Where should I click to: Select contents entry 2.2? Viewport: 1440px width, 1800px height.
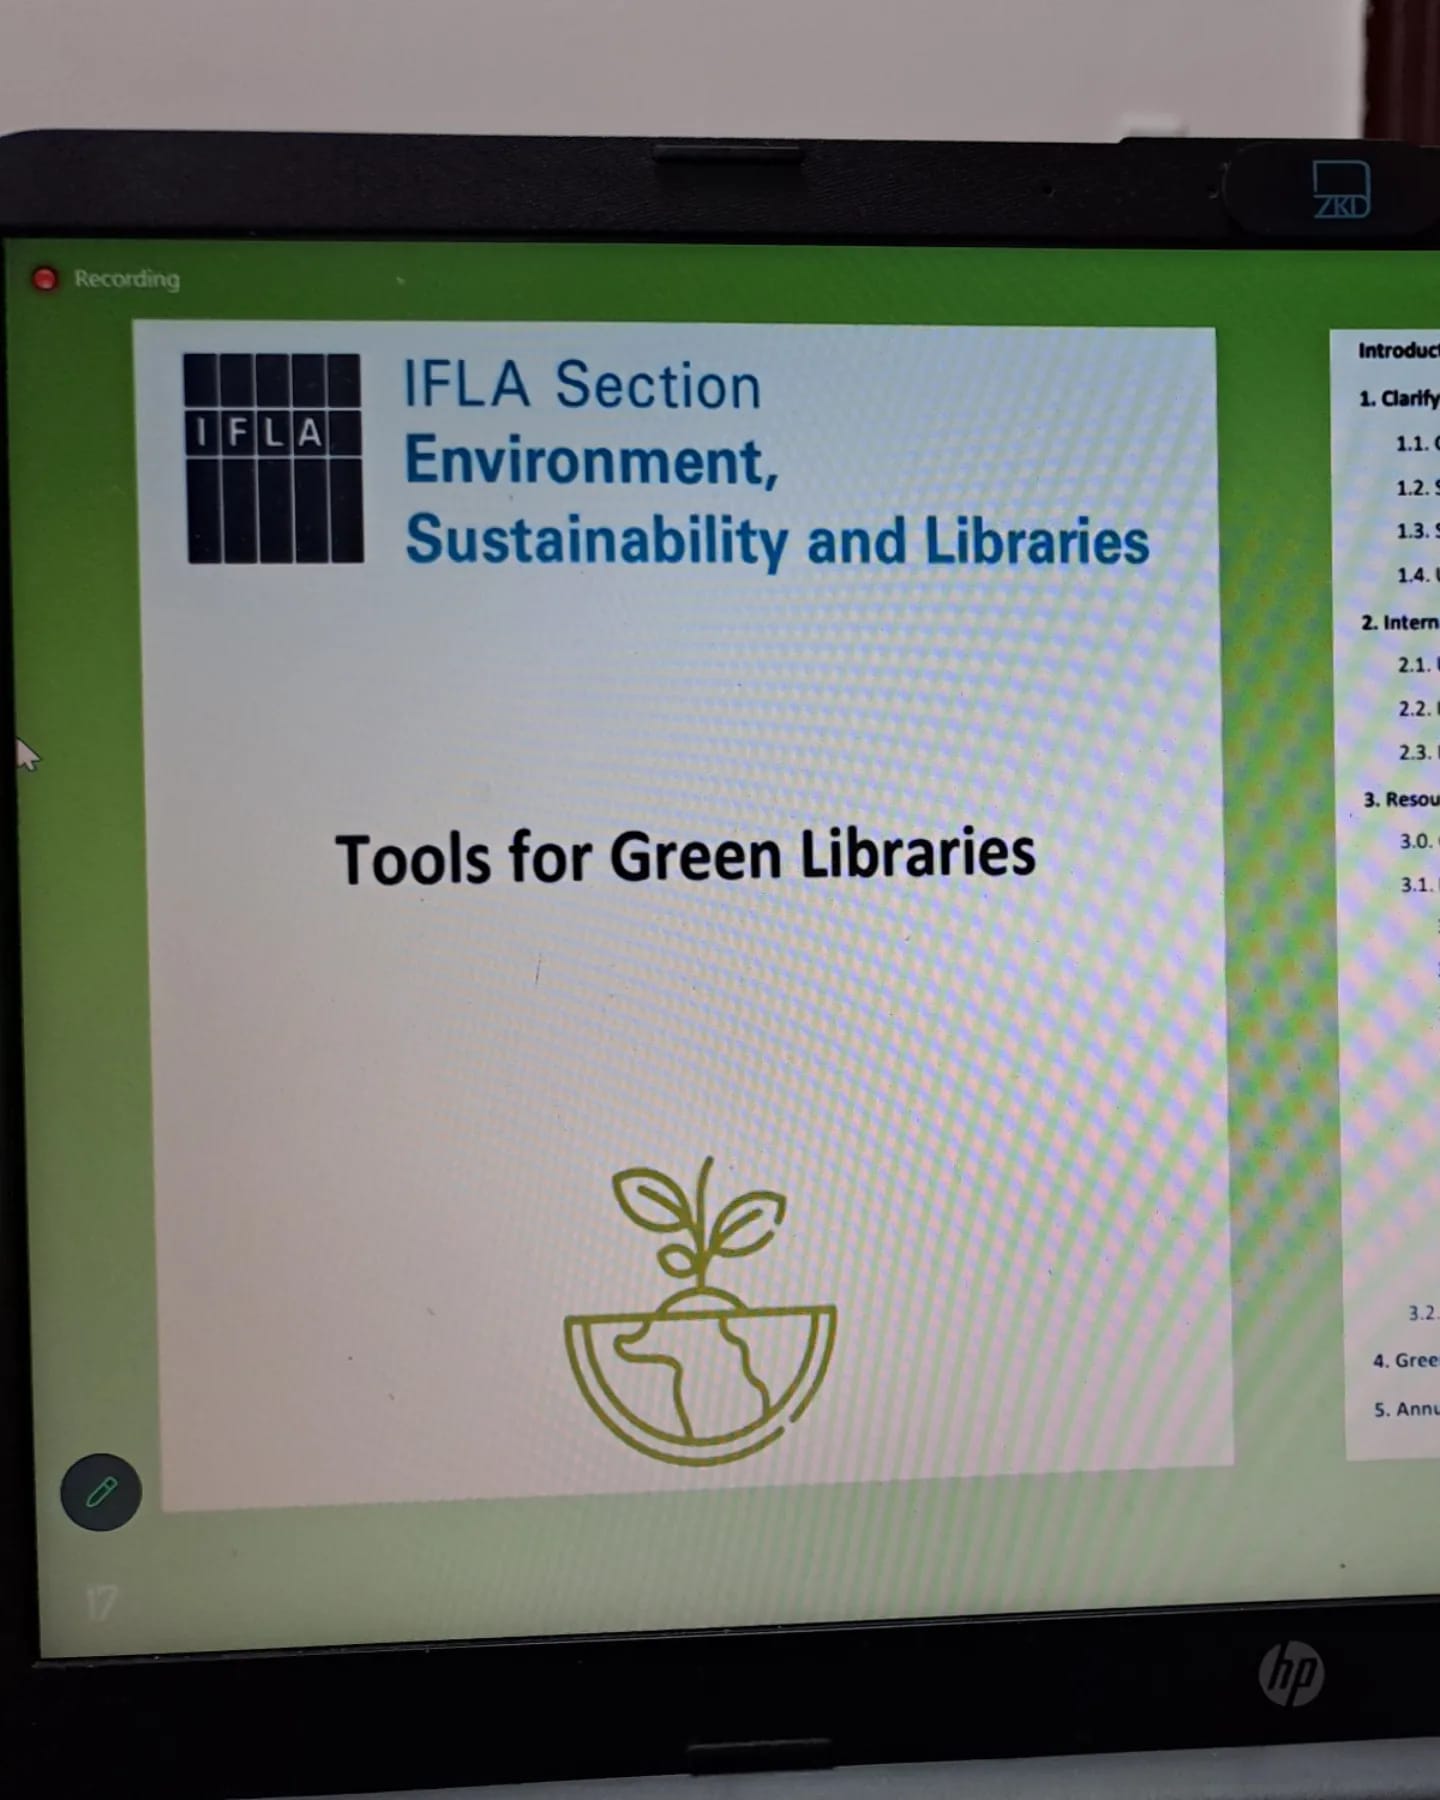1417,709
